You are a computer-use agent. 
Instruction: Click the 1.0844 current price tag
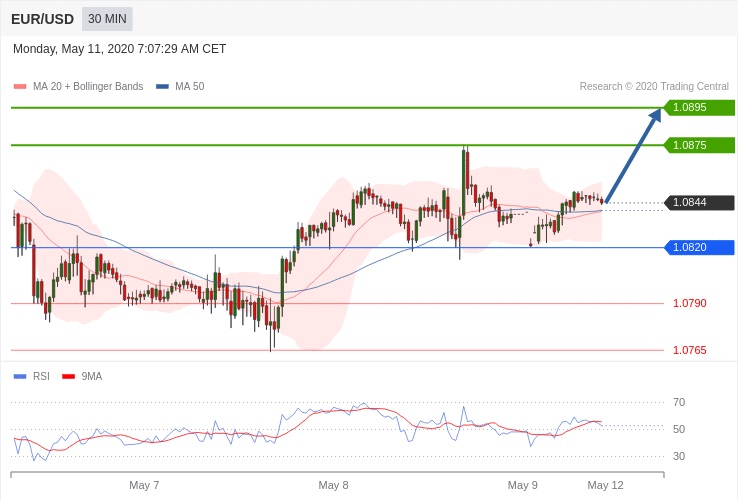click(699, 202)
